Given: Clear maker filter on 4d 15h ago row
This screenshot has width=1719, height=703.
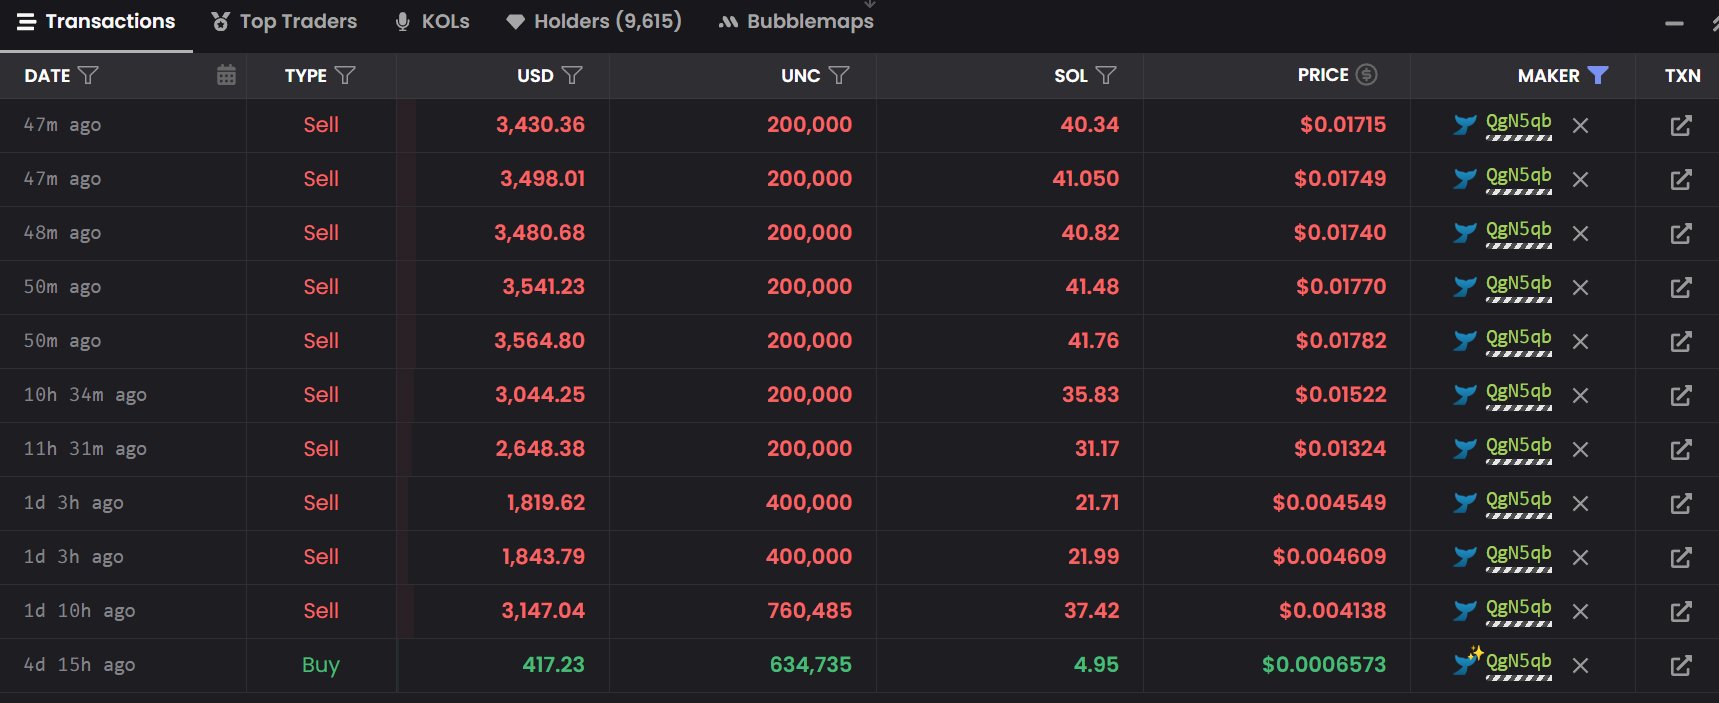Looking at the screenshot, I should 1580,666.
